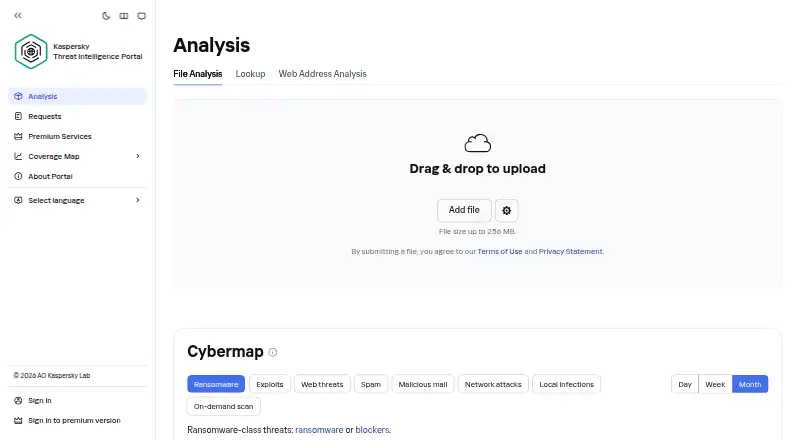This screenshot has width=800, height=440.
Task: Click the cloud upload icon
Action: (478, 143)
